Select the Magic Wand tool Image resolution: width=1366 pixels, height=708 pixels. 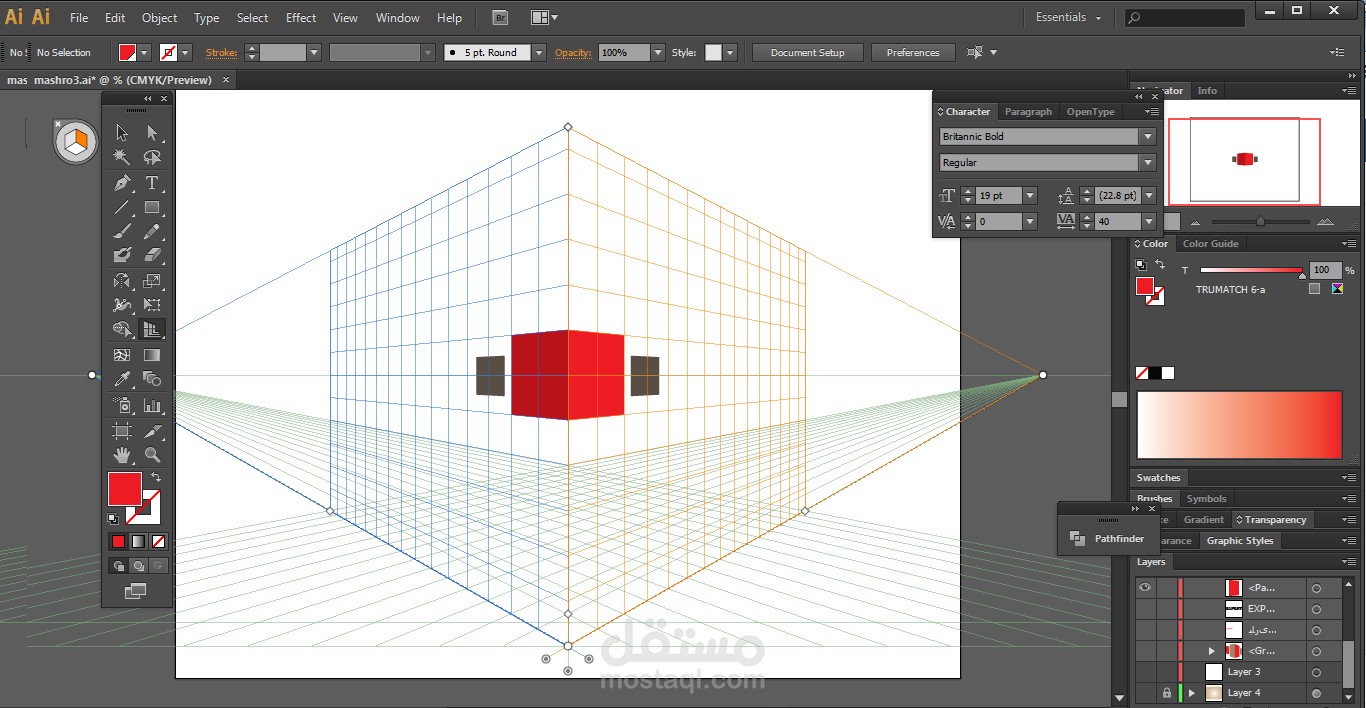(122, 157)
